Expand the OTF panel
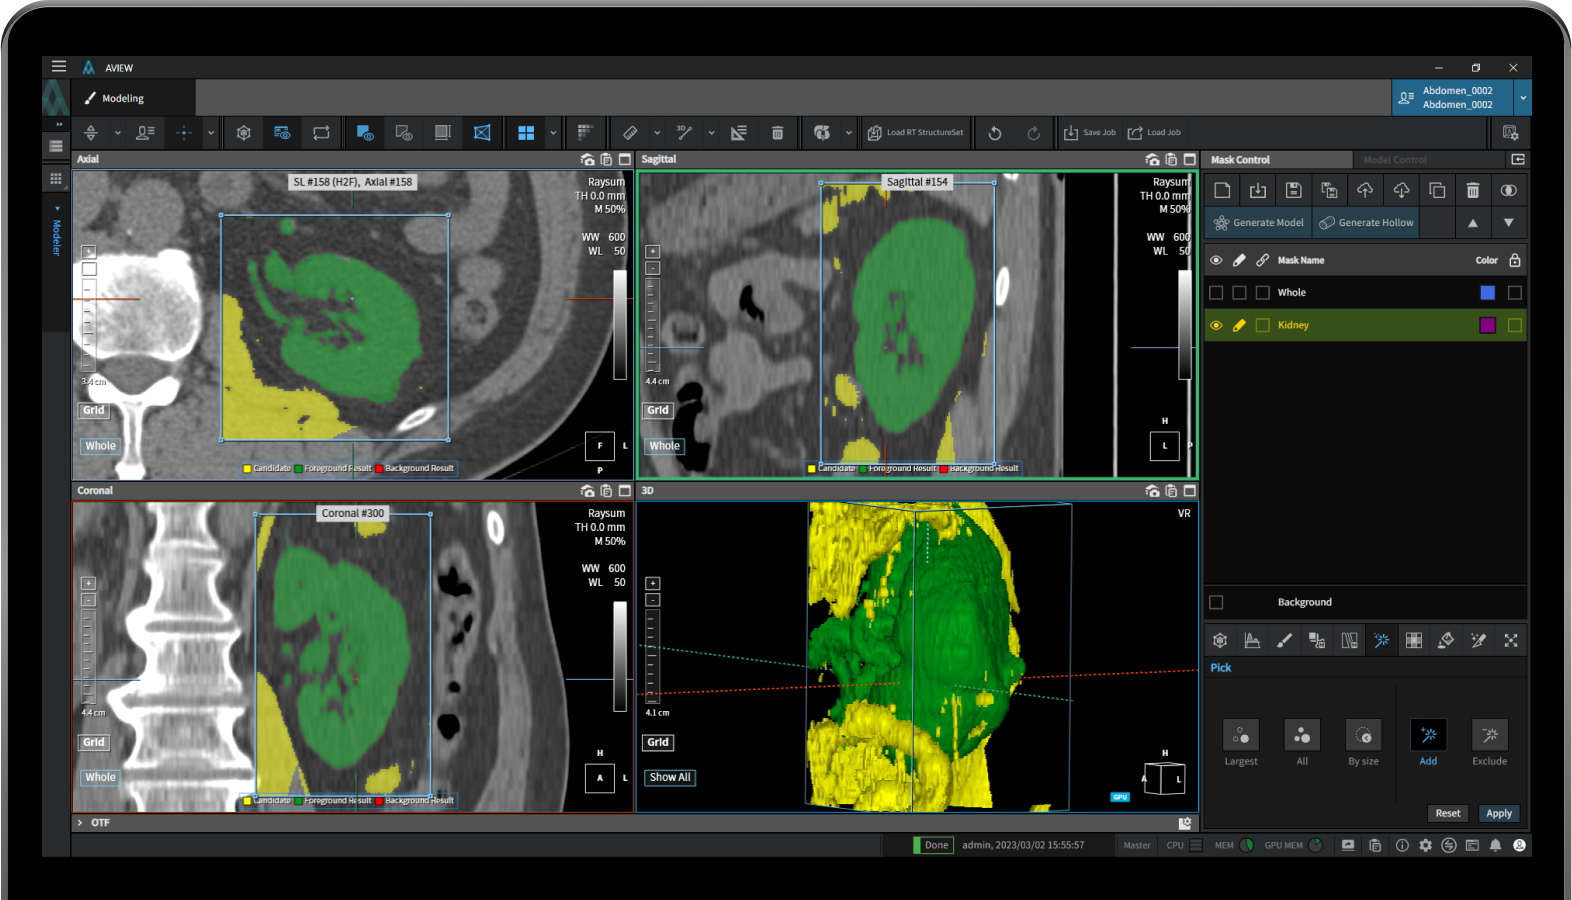Image resolution: width=1572 pixels, height=900 pixels. tap(80, 822)
